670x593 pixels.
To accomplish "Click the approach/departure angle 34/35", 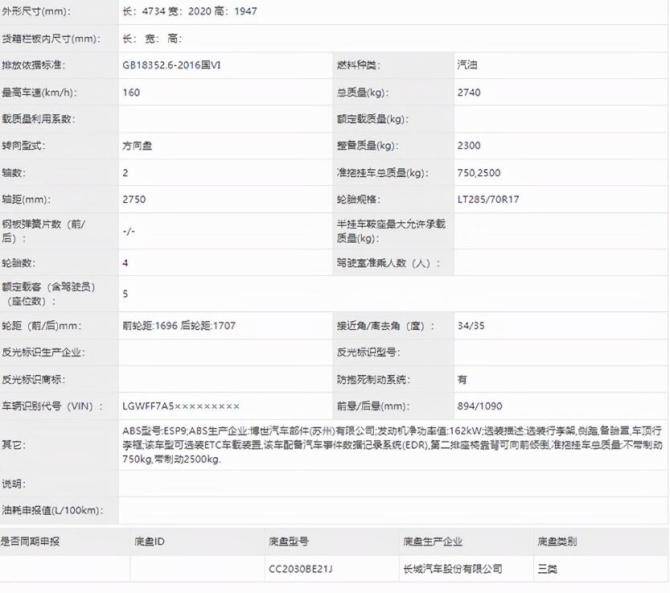I will click(x=471, y=326).
